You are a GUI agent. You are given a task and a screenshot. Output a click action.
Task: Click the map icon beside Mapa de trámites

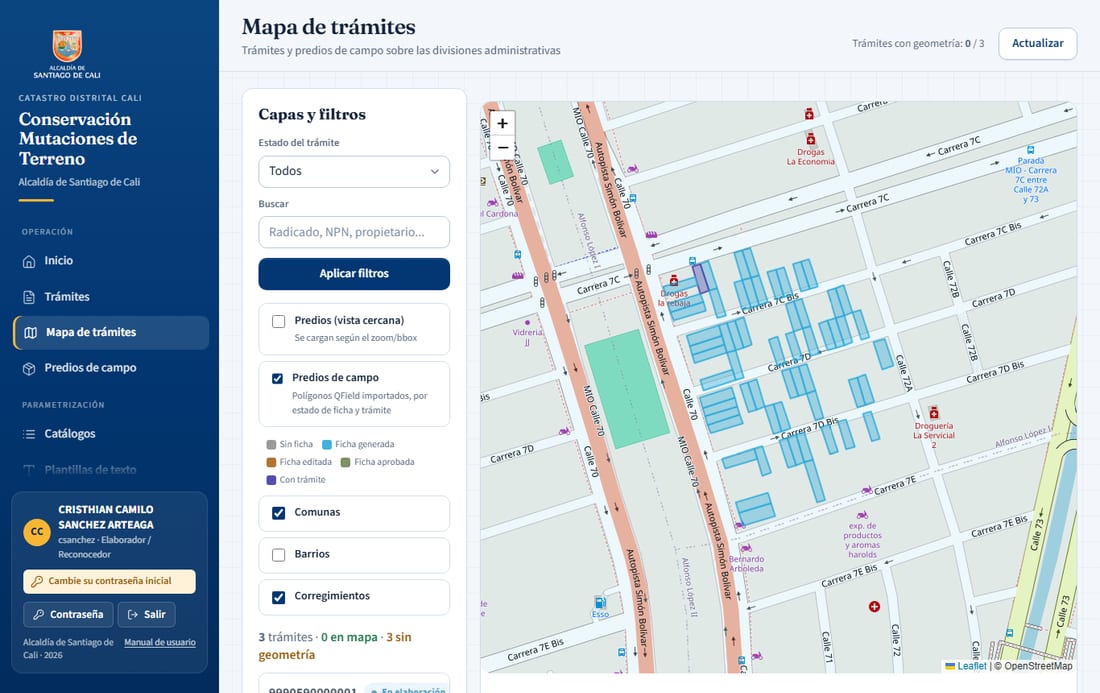(31, 333)
